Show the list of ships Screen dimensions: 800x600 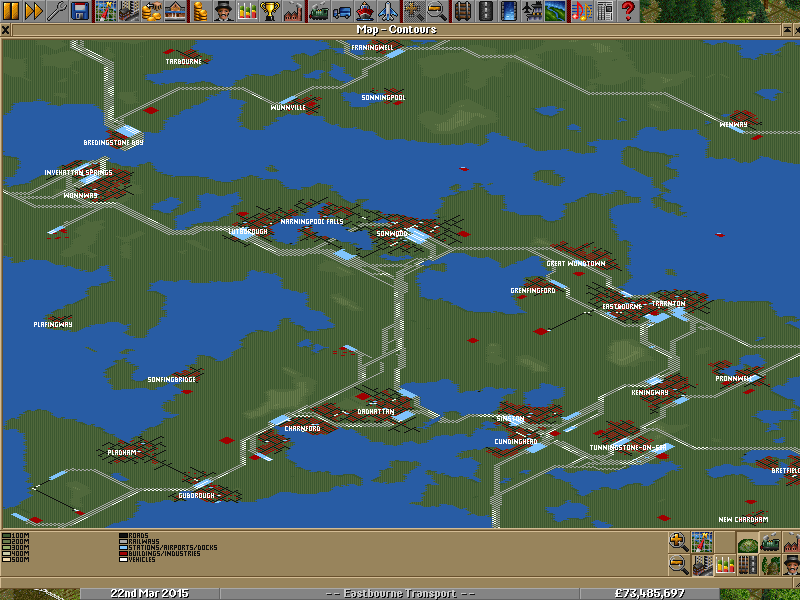[364, 11]
